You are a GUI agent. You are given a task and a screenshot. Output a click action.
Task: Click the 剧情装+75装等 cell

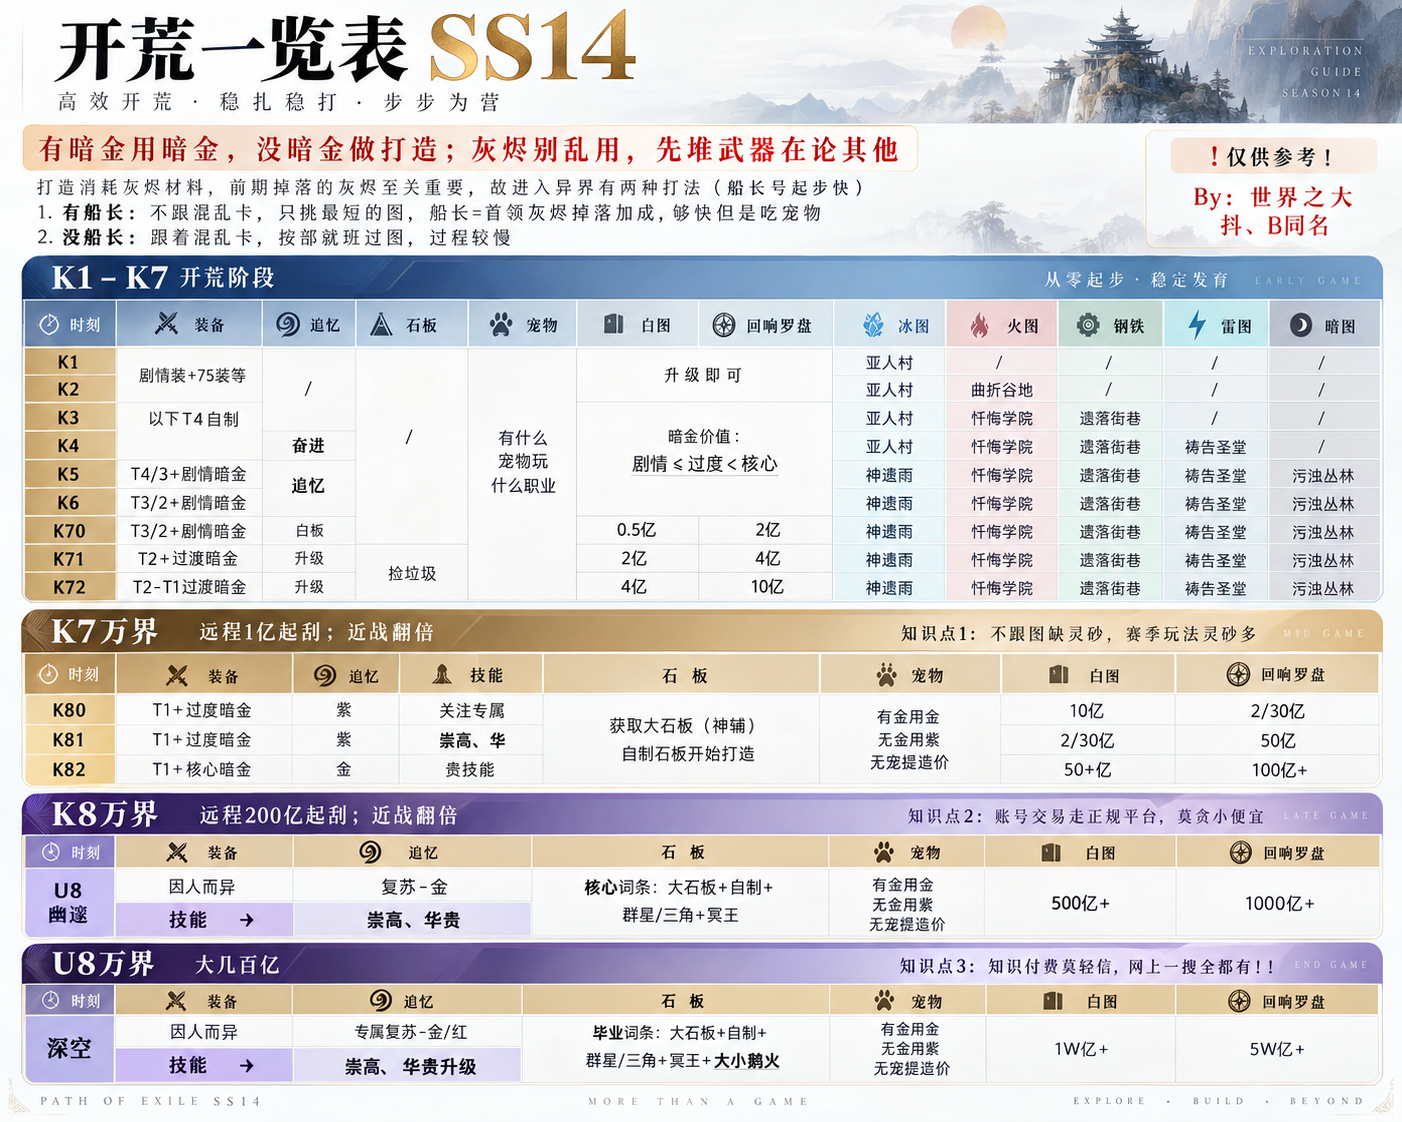(192, 375)
